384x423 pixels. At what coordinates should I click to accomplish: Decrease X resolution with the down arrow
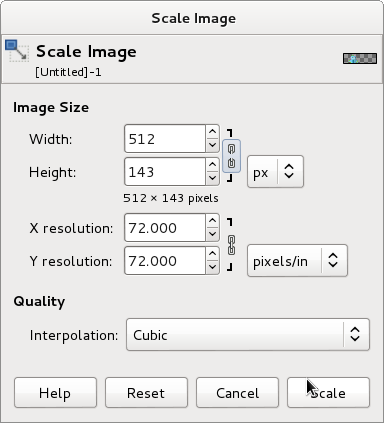click(212, 234)
